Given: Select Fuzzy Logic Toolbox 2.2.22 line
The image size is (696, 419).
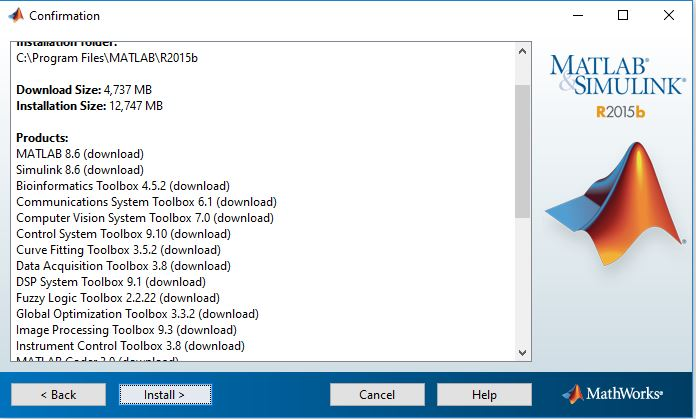Looking at the screenshot, I should point(118,298).
